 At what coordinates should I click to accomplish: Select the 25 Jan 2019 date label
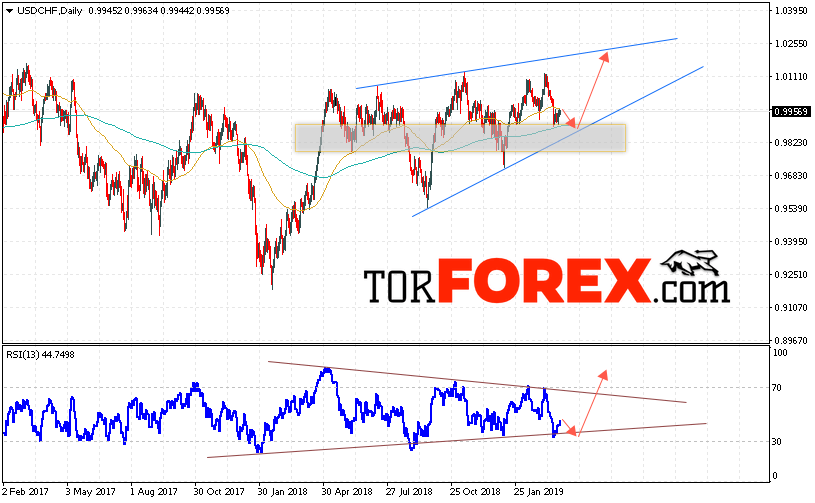click(x=538, y=492)
